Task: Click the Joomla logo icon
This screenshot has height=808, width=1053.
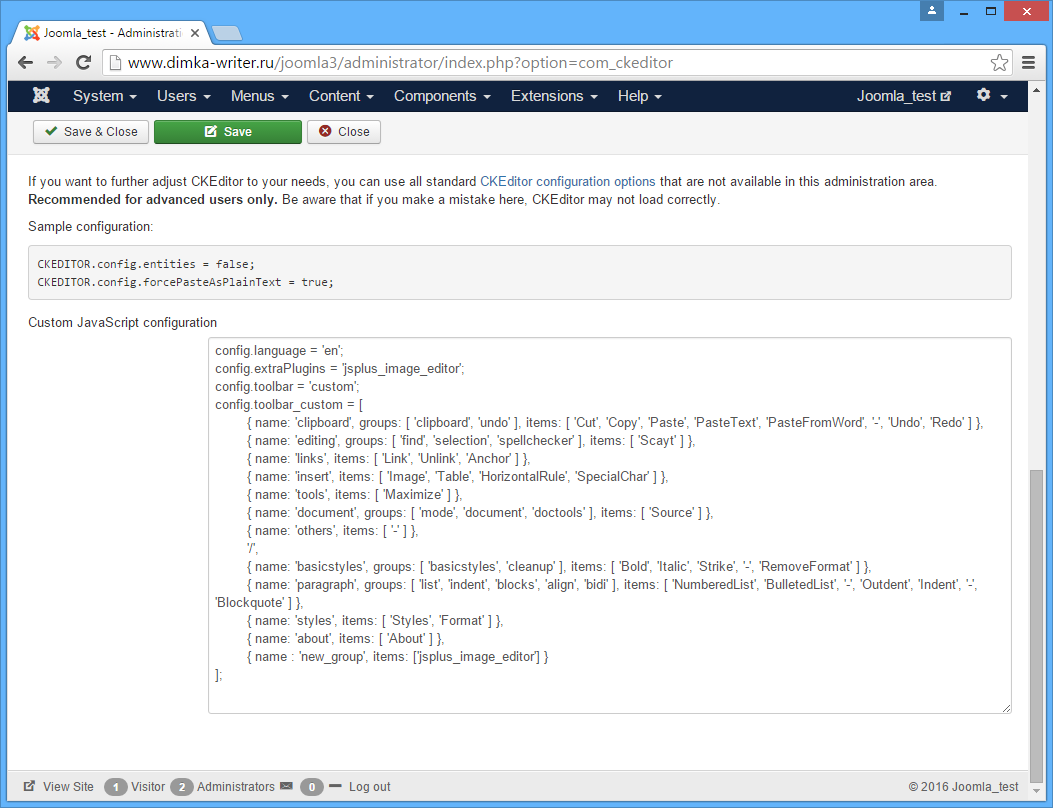Action: (x=41, y=96)
